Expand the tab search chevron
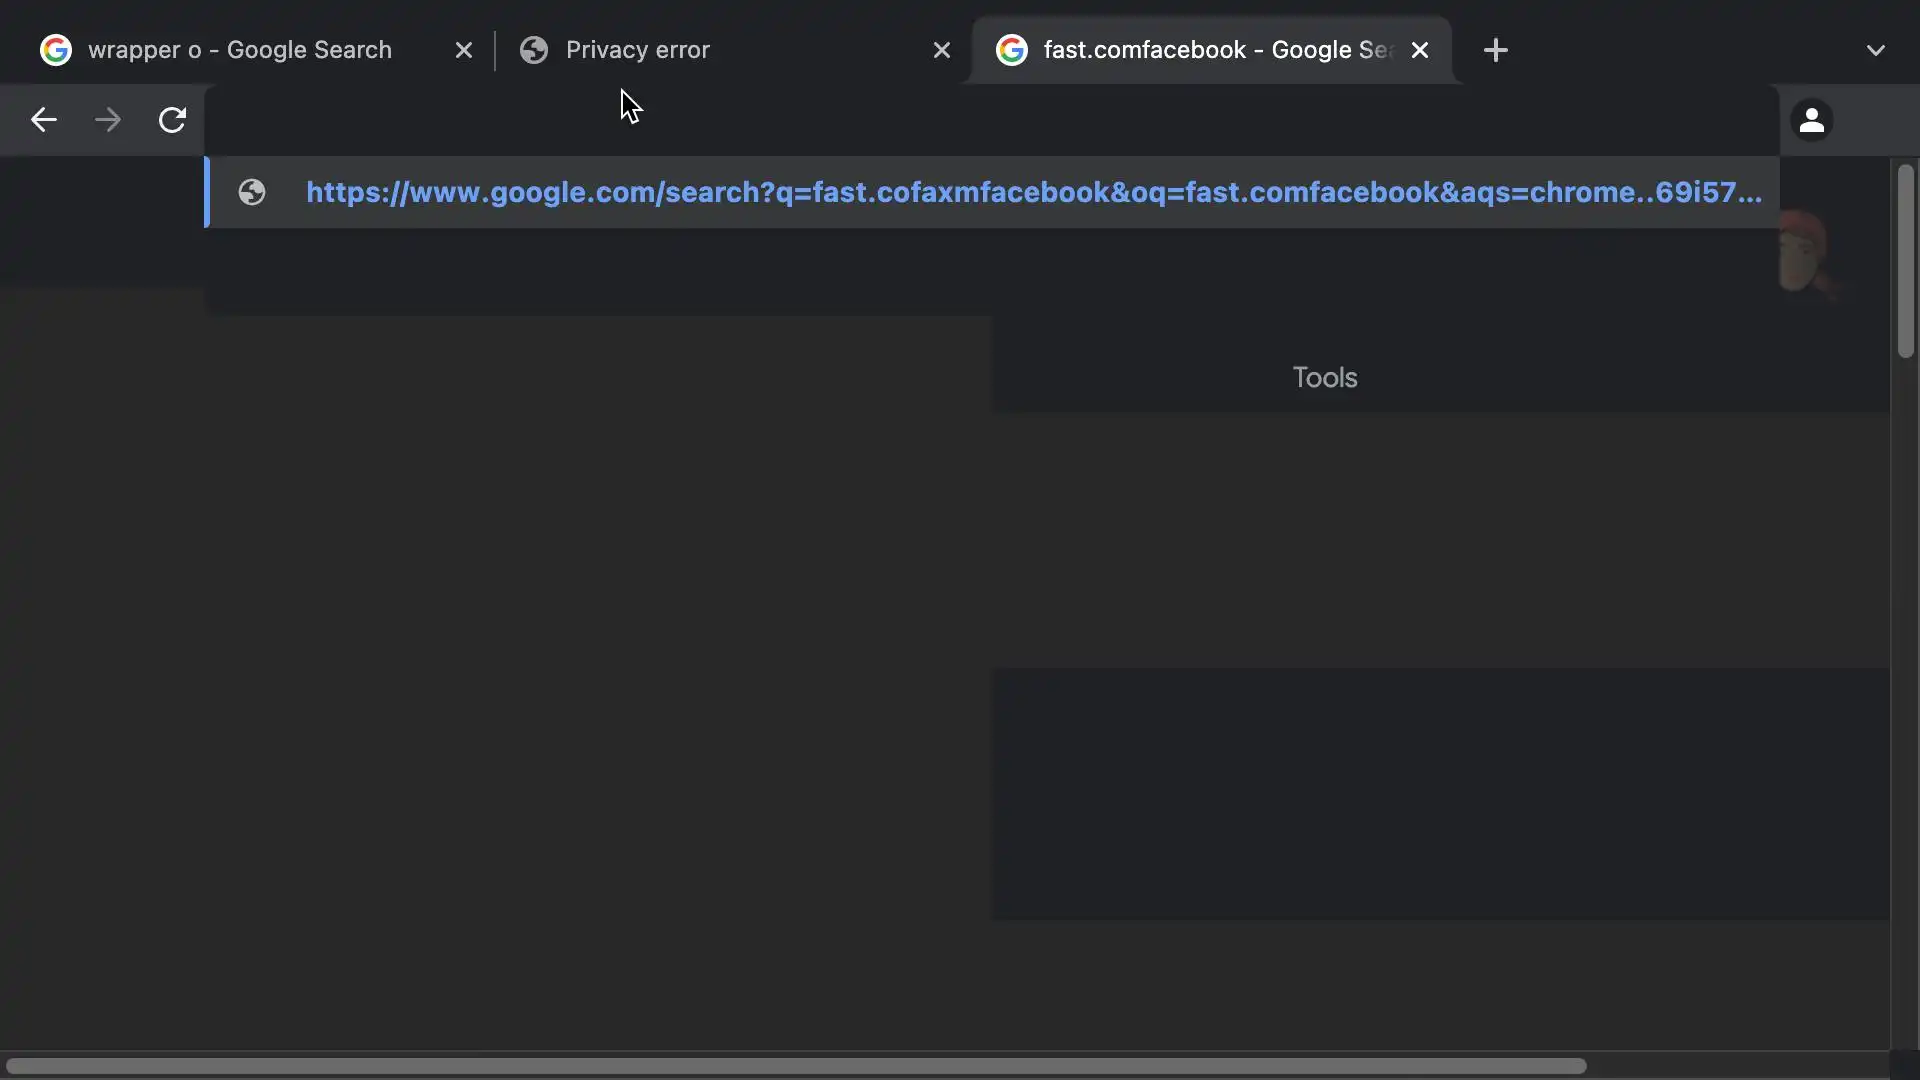The width and height of the screenshot is (1920, 1080). tap(1875, 50)
